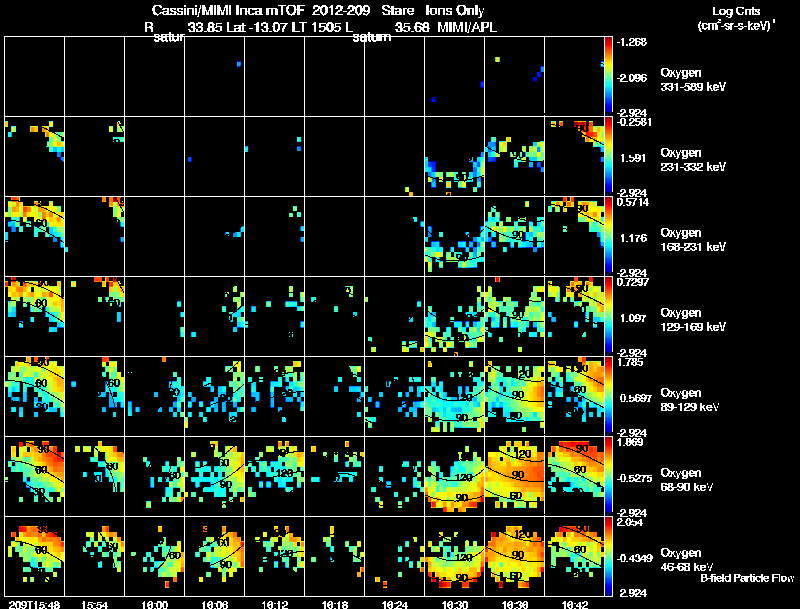Click the 'Oxygen 89-129 keV' row label

690,400
